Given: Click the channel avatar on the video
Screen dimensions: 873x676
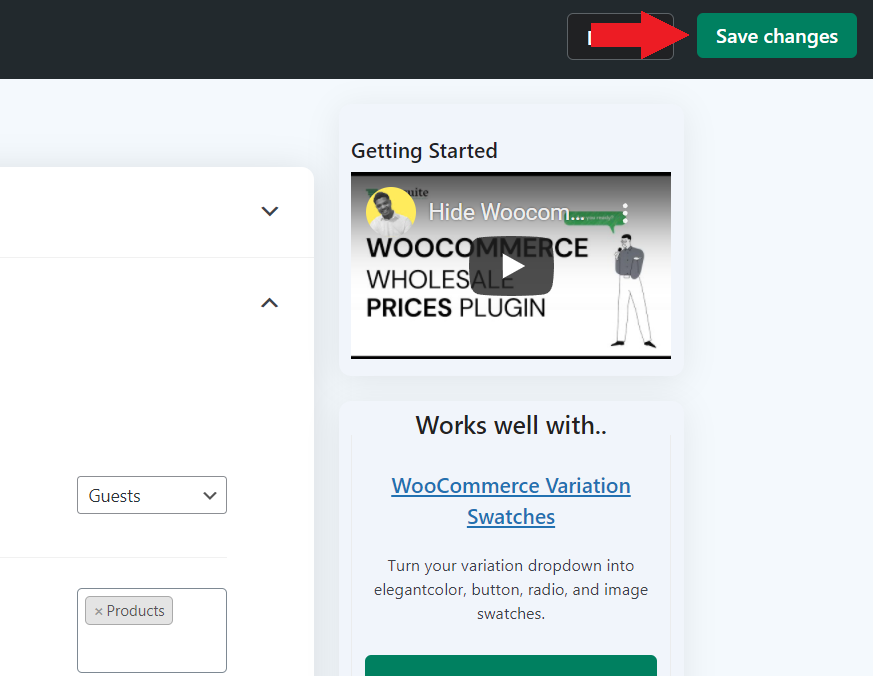Looking at the screenshot, I should pyautogui.click(x=391, y=212).
